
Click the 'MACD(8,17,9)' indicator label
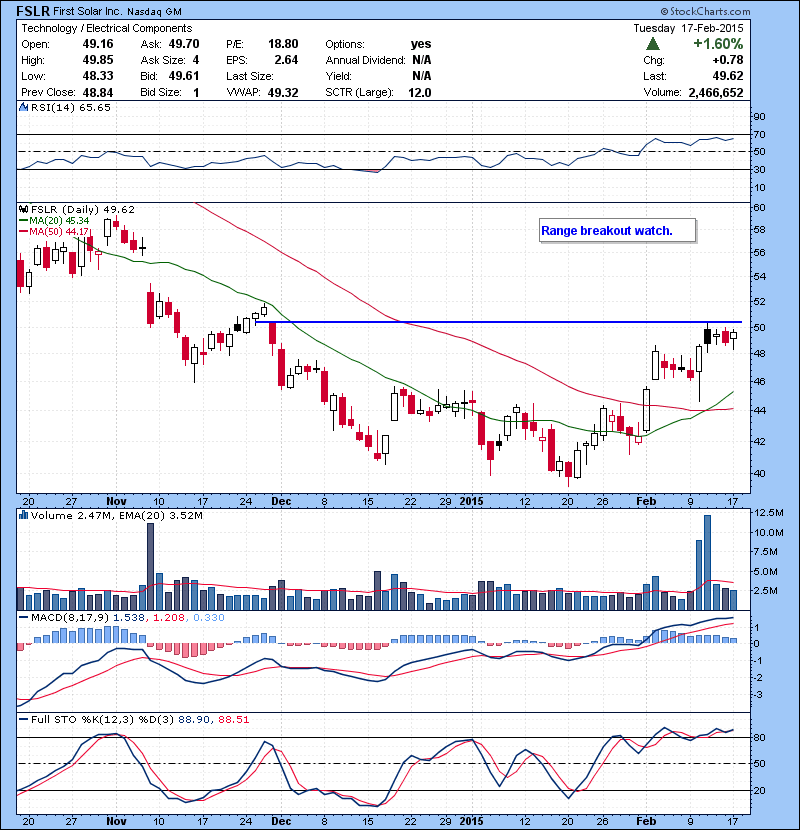(70, 617)
